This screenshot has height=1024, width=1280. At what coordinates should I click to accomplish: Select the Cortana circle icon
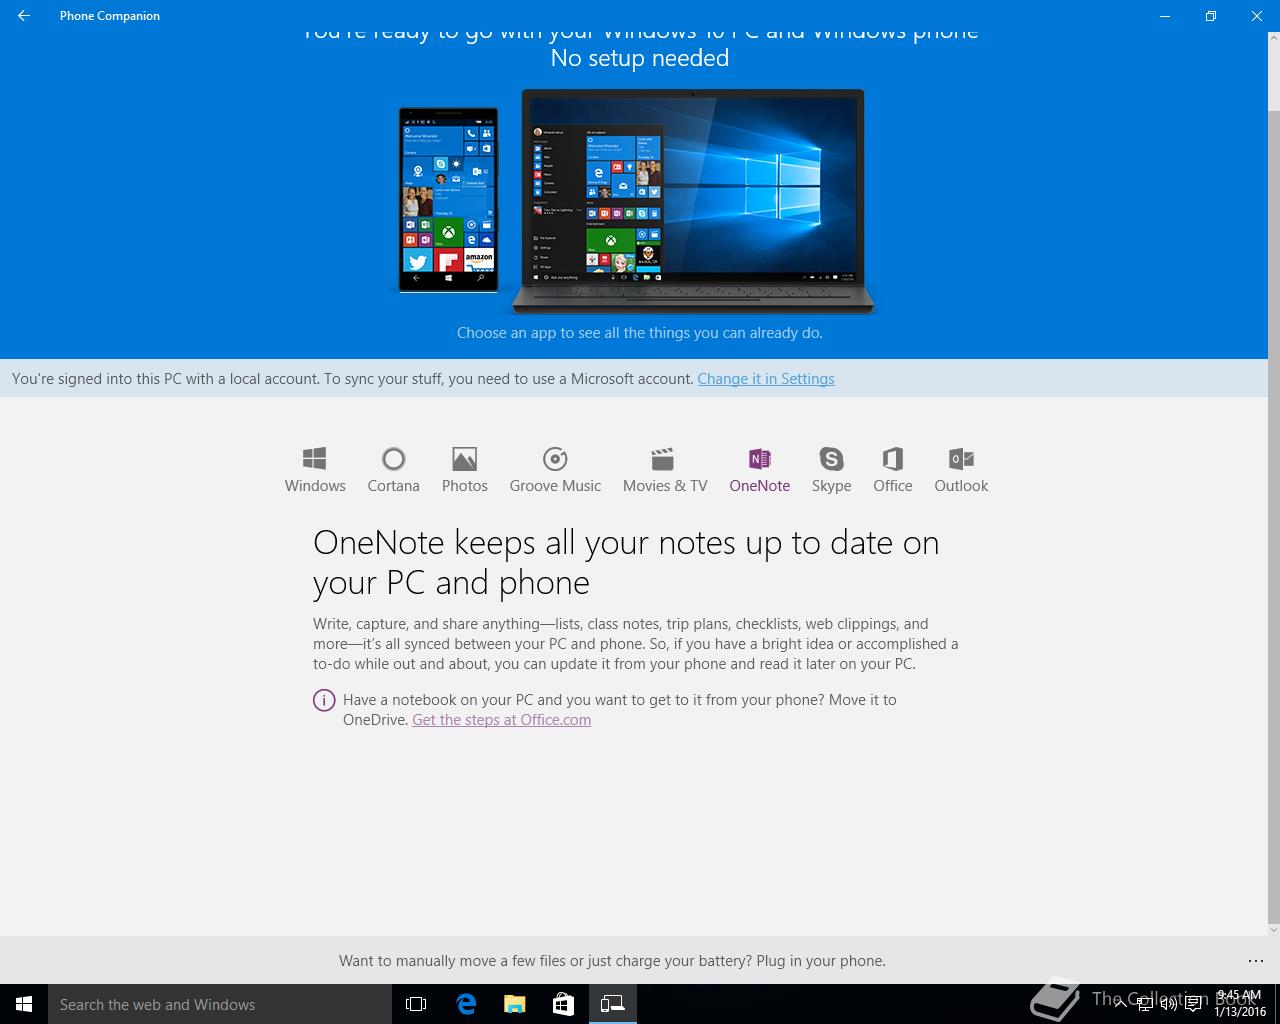[393, 459]
